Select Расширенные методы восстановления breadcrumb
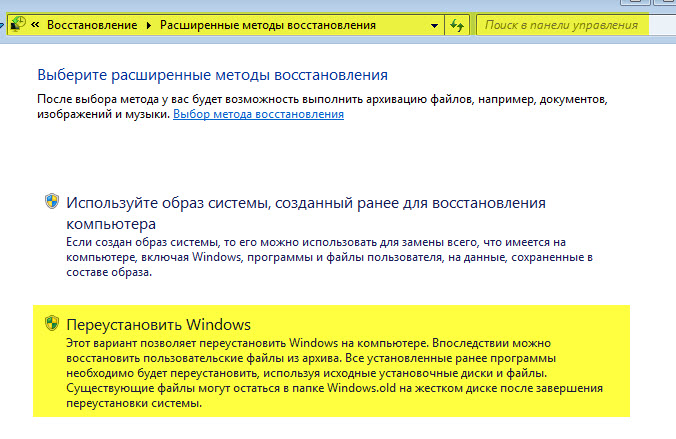This screenshot has width=676, height=439. click(x=268, y=25)
